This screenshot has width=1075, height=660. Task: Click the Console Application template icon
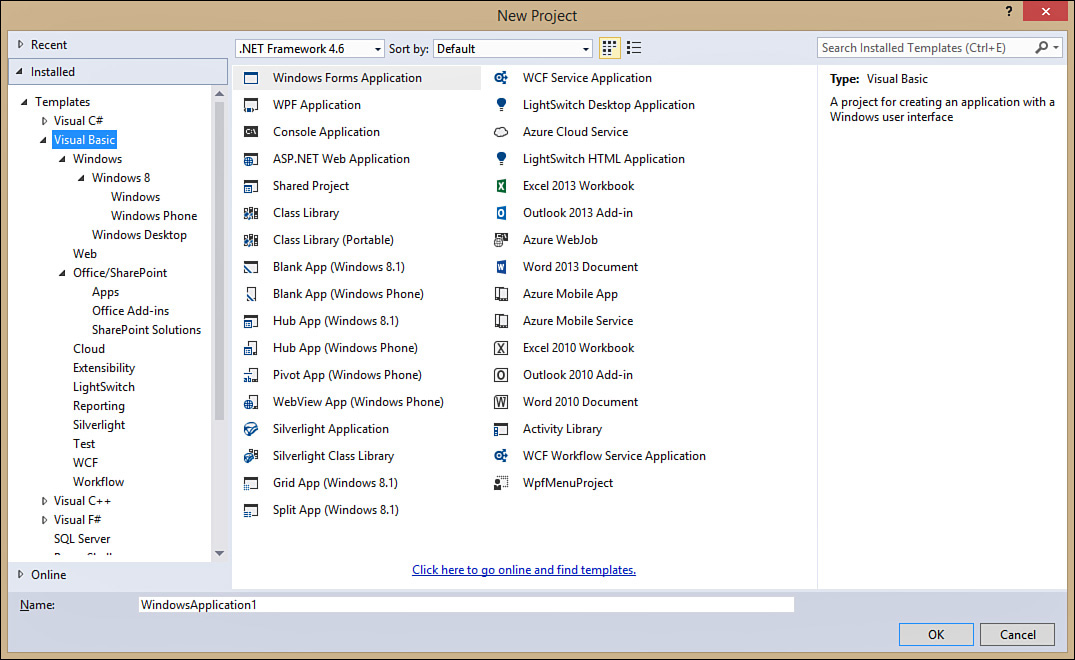(252, 132)
